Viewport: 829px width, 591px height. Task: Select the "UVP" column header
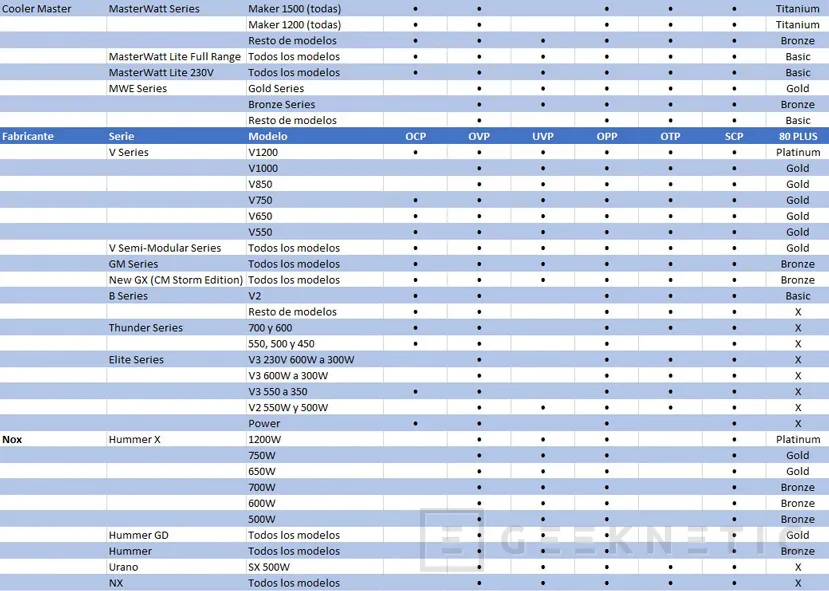[543, 136]
